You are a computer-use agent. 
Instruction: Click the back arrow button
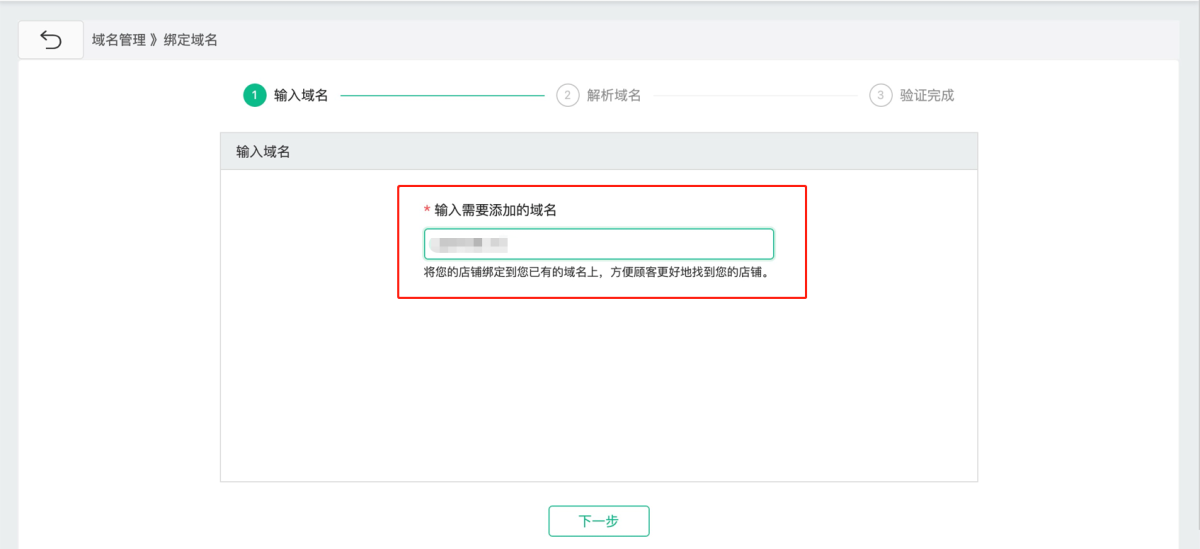(x=51, y=40)
